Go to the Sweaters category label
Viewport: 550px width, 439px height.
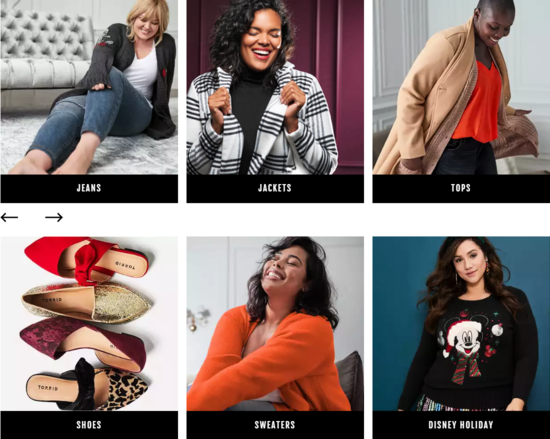pyautogui.click(x=275, y=425)
